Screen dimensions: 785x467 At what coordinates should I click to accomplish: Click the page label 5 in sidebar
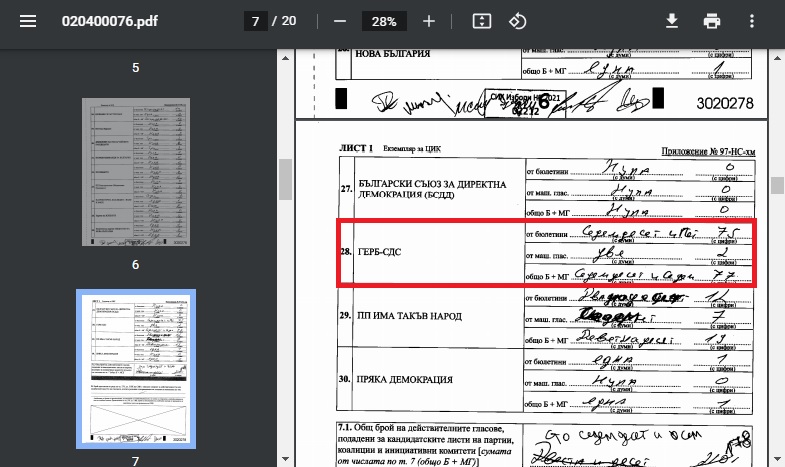(136, 68)
